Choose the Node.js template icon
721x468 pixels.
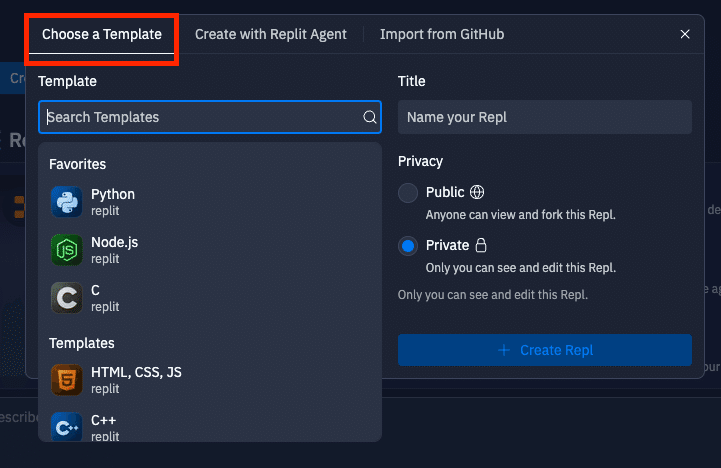point(66,250)
